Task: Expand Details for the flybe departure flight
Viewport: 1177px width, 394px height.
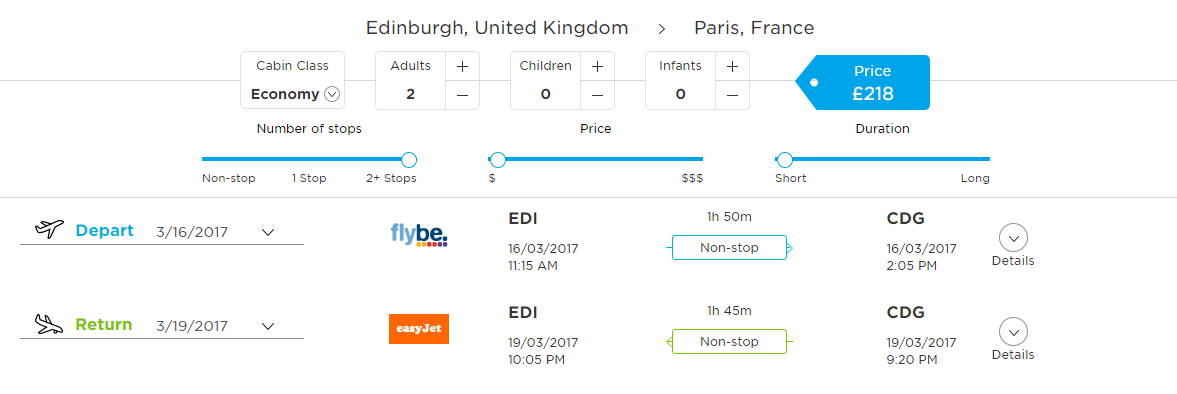Action: tap(1013, 245)
